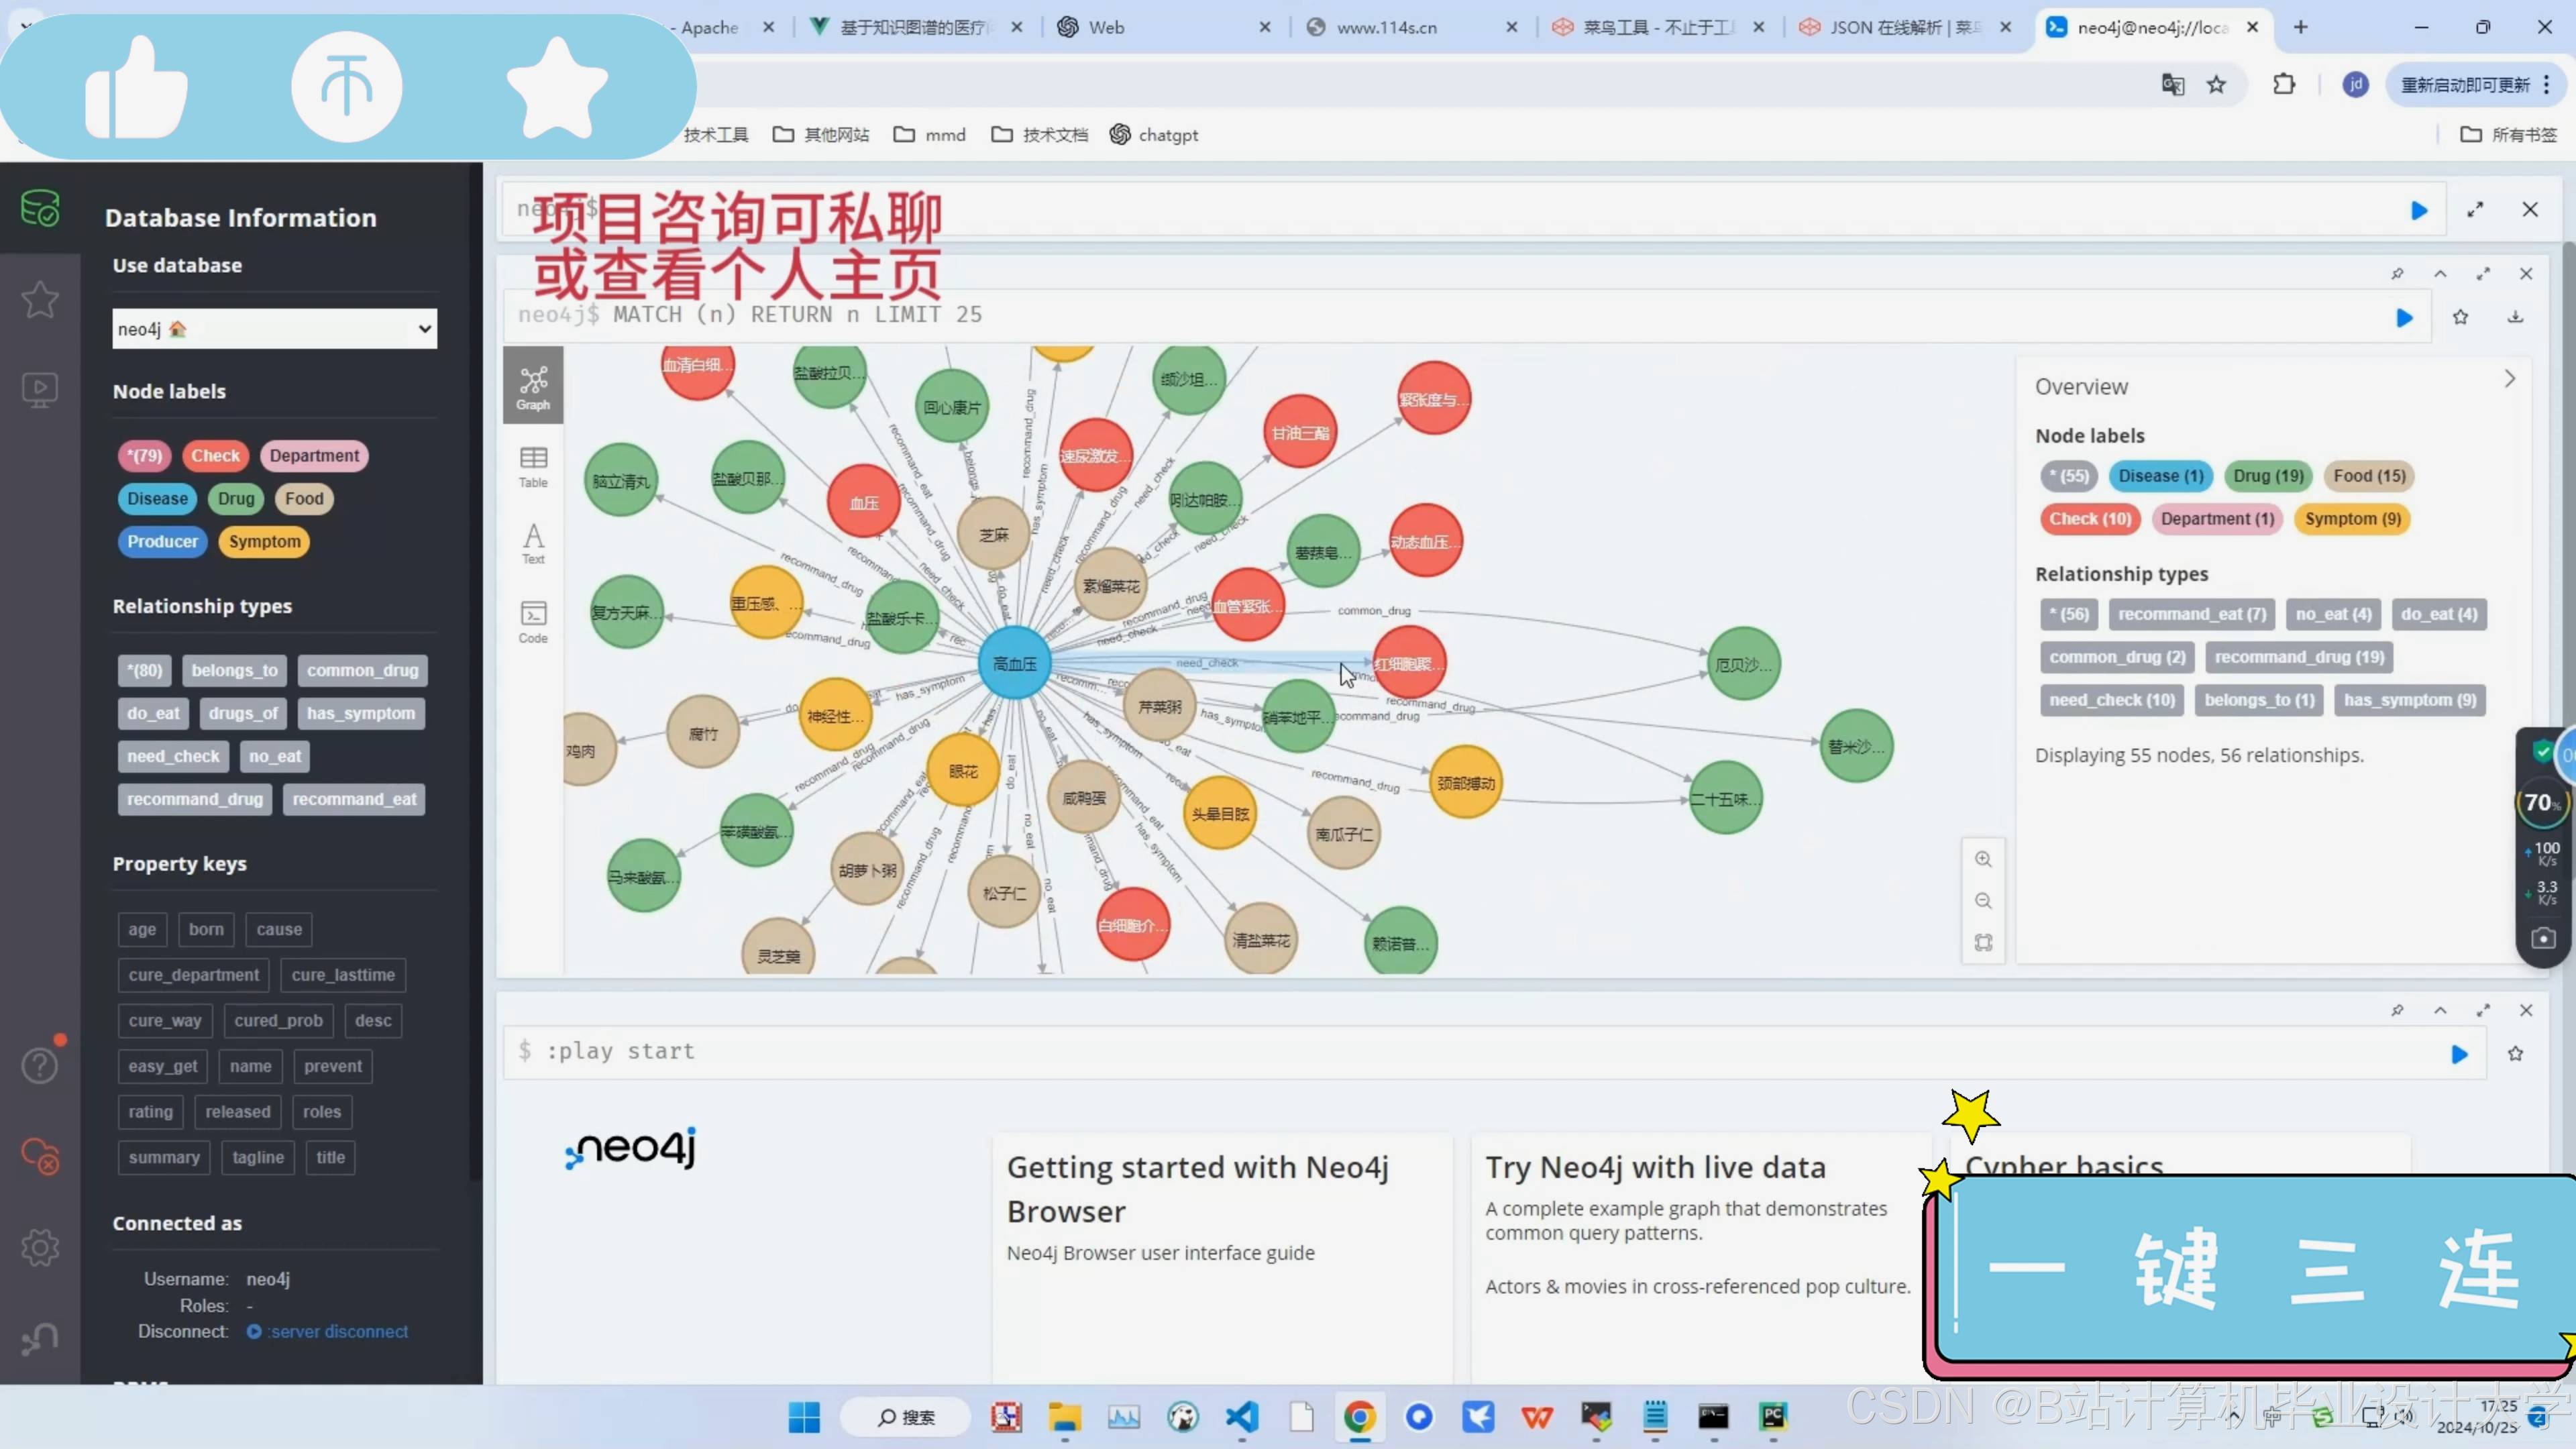
Task: Select the Food (15) label in Overview
Action: pyautogui.click(x=2369, y=476)
